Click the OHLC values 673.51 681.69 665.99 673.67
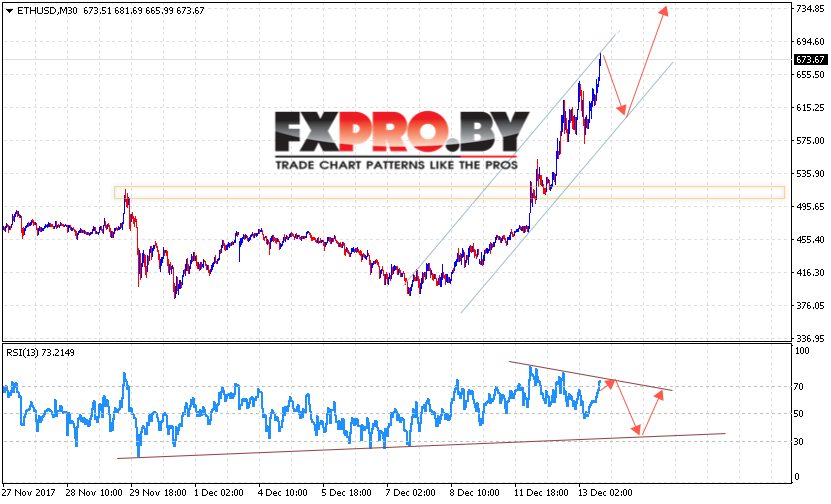 click(x=144, y=11)
